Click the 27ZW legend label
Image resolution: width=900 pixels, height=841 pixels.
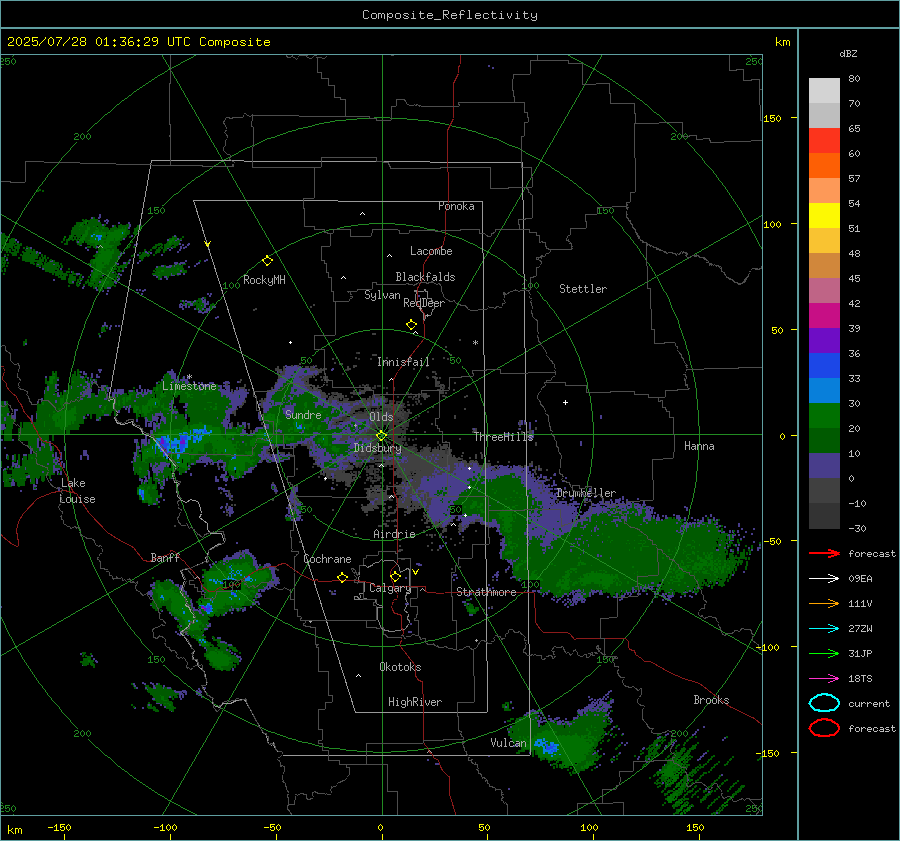point(860,629)
